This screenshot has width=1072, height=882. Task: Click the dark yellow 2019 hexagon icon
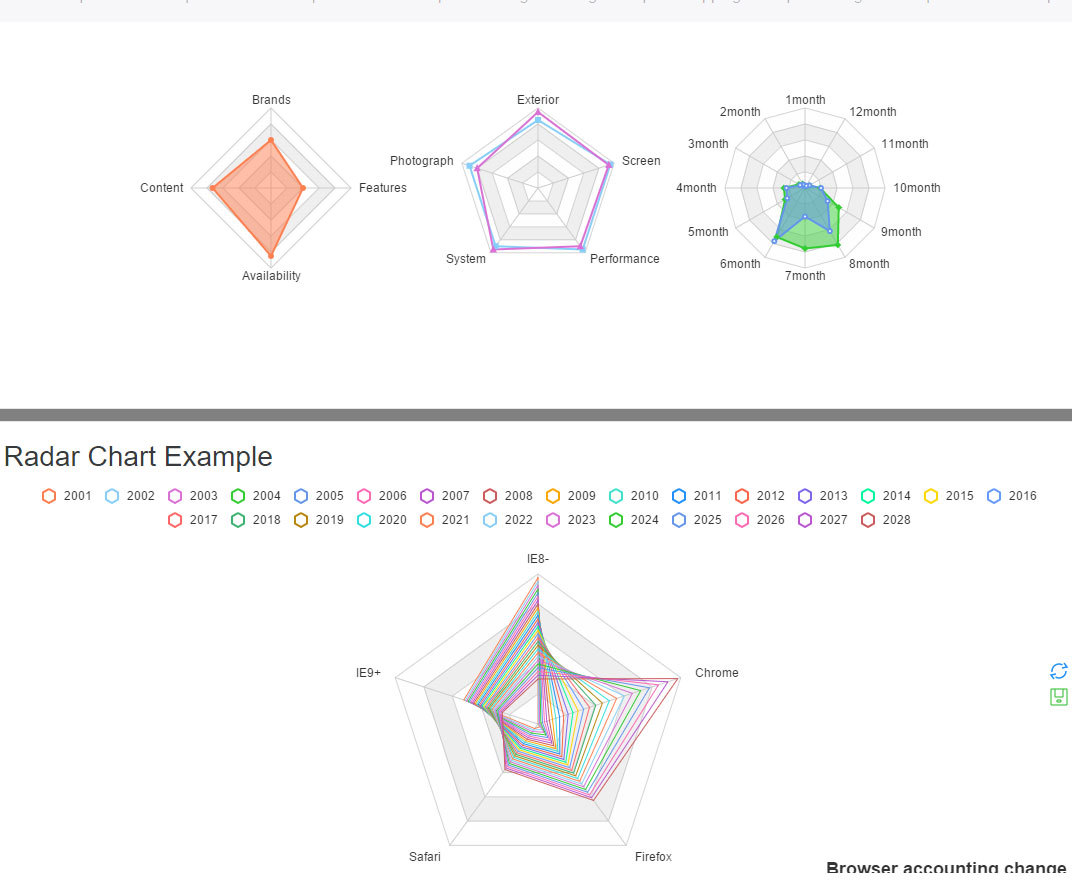point(300,519)
